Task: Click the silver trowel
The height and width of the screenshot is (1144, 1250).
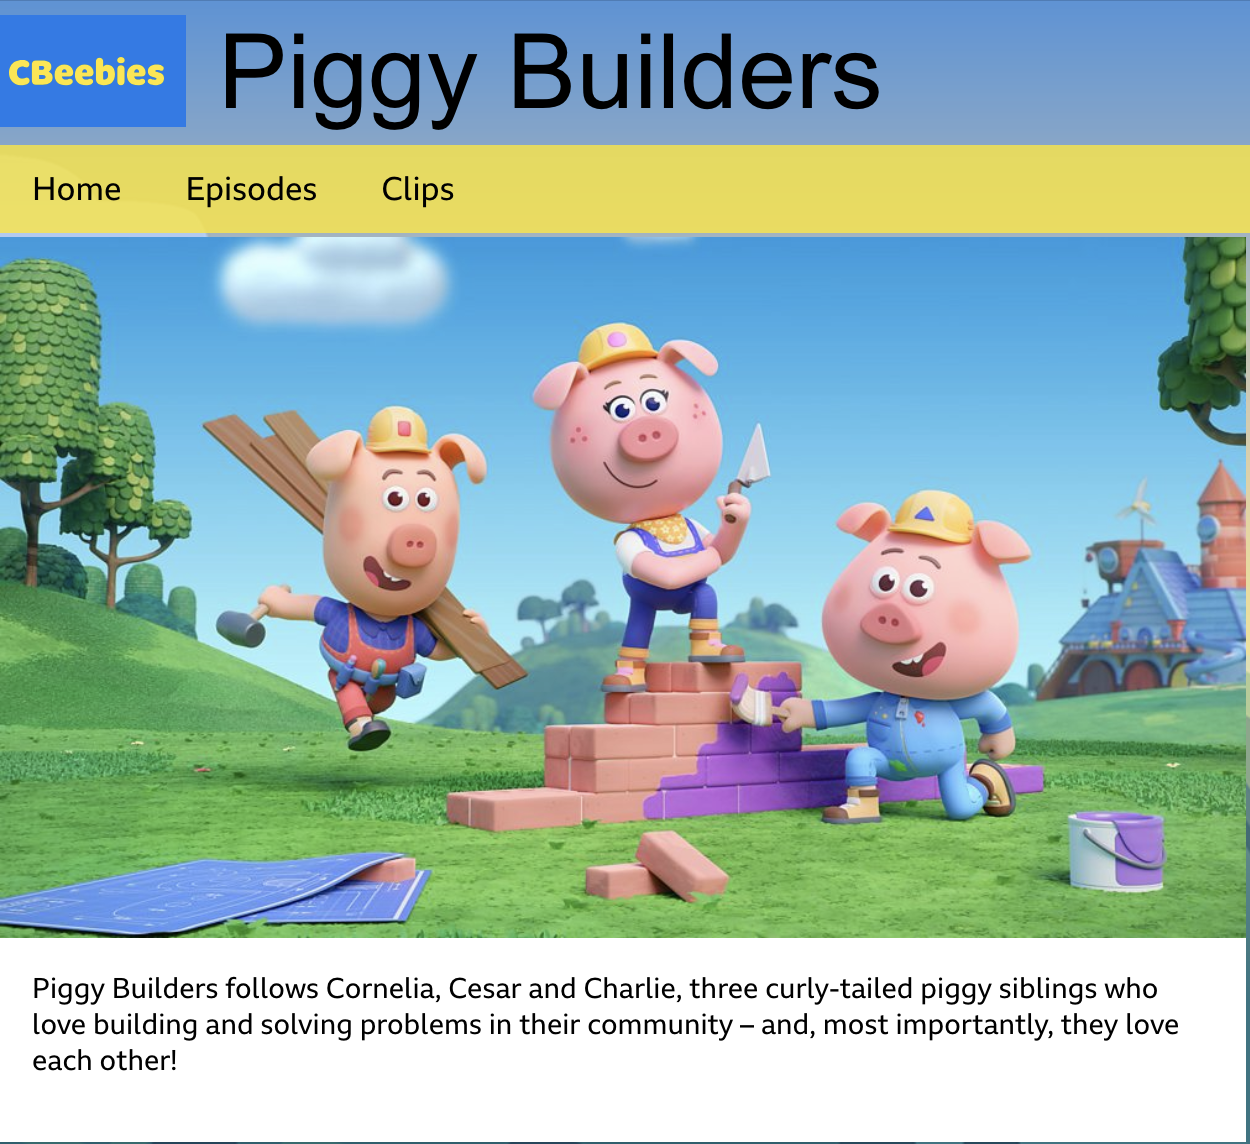Action: [x=750, y=468]
